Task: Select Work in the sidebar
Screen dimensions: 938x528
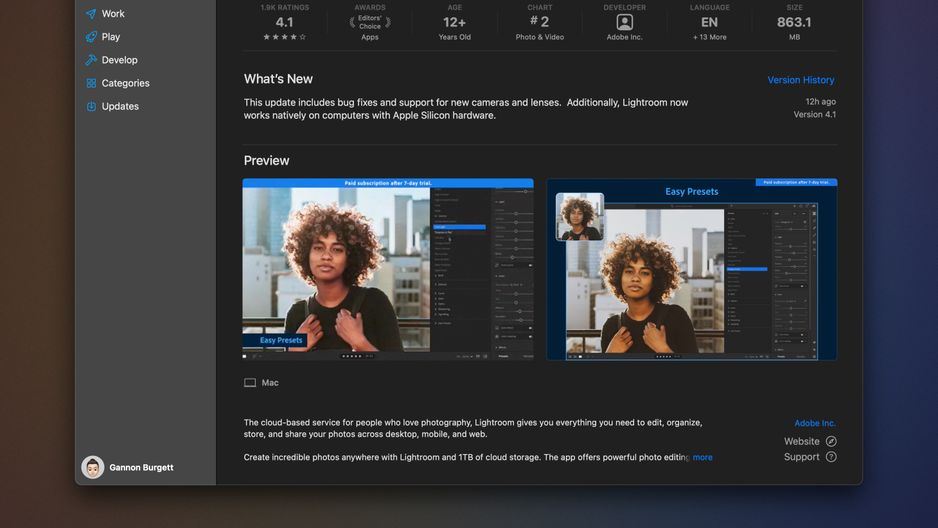Action: [x=113, y=13]
